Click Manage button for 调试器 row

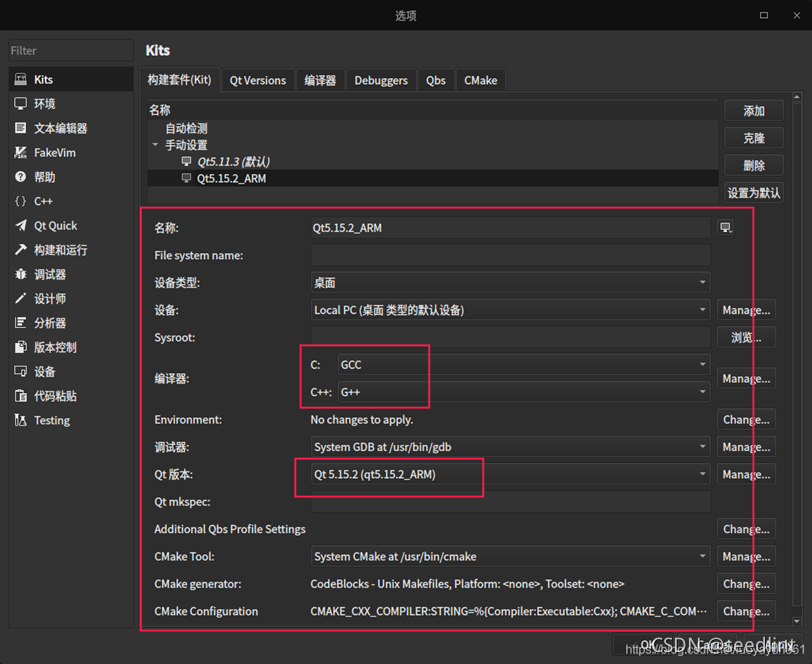[746, 446]
